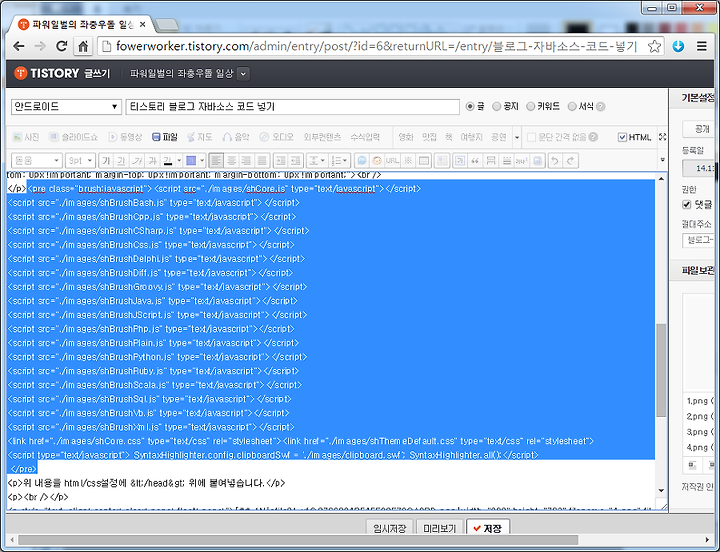
Task: Select the 공지 radio button
Action: click(496, 107)
